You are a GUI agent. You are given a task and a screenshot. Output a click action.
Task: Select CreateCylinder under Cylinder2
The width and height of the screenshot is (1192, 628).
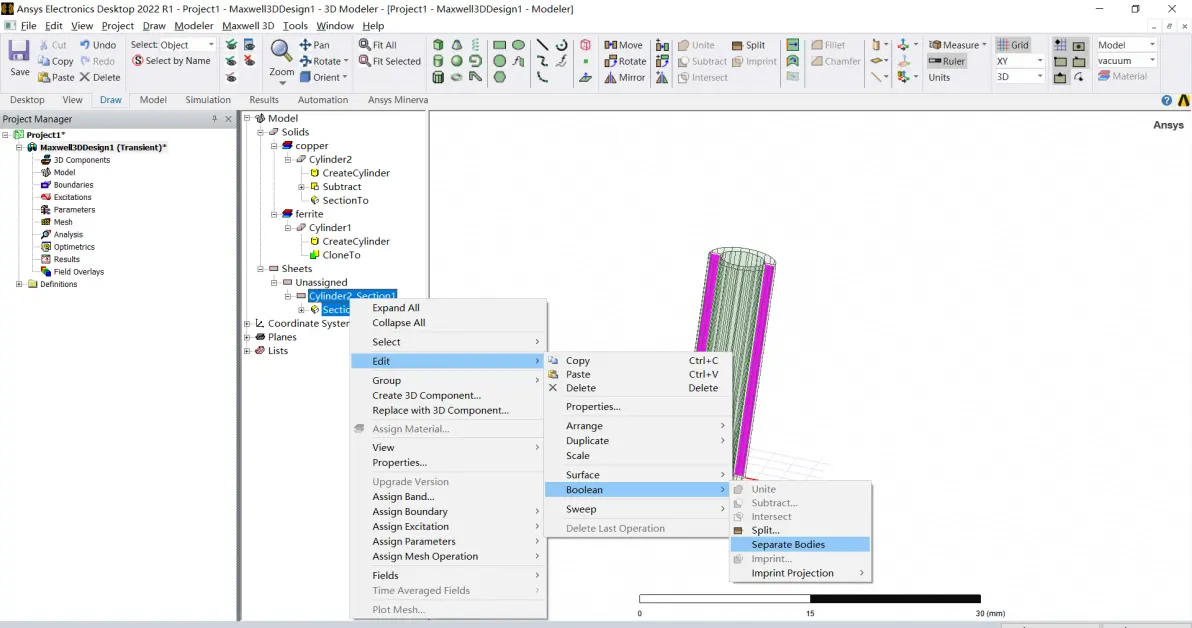point(356,173)
